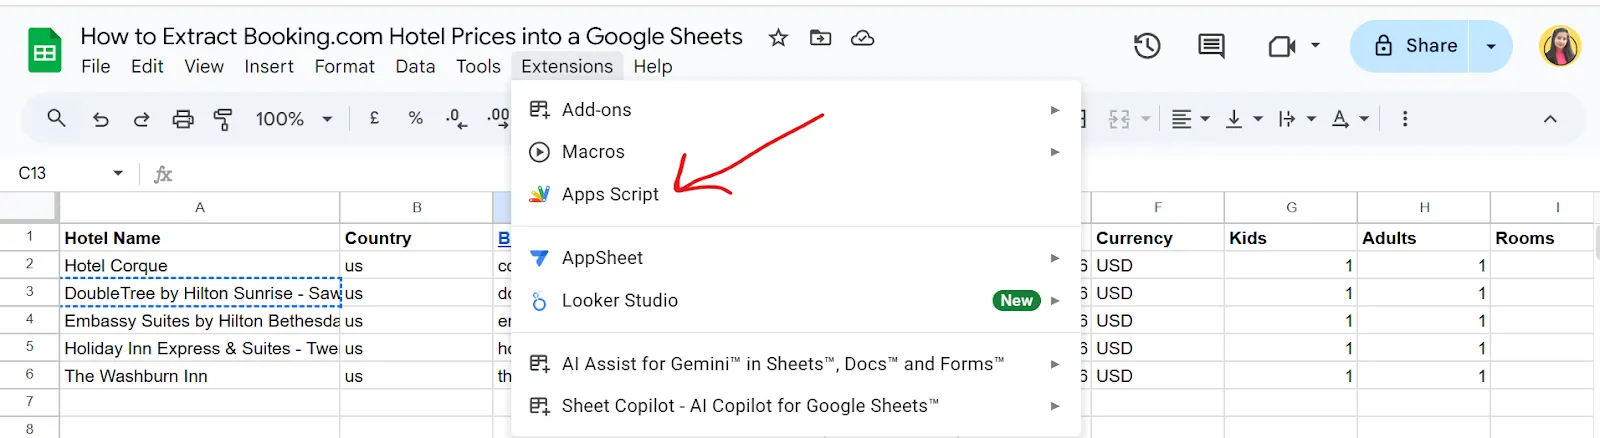Open the Google Sheets home icon

45,51
